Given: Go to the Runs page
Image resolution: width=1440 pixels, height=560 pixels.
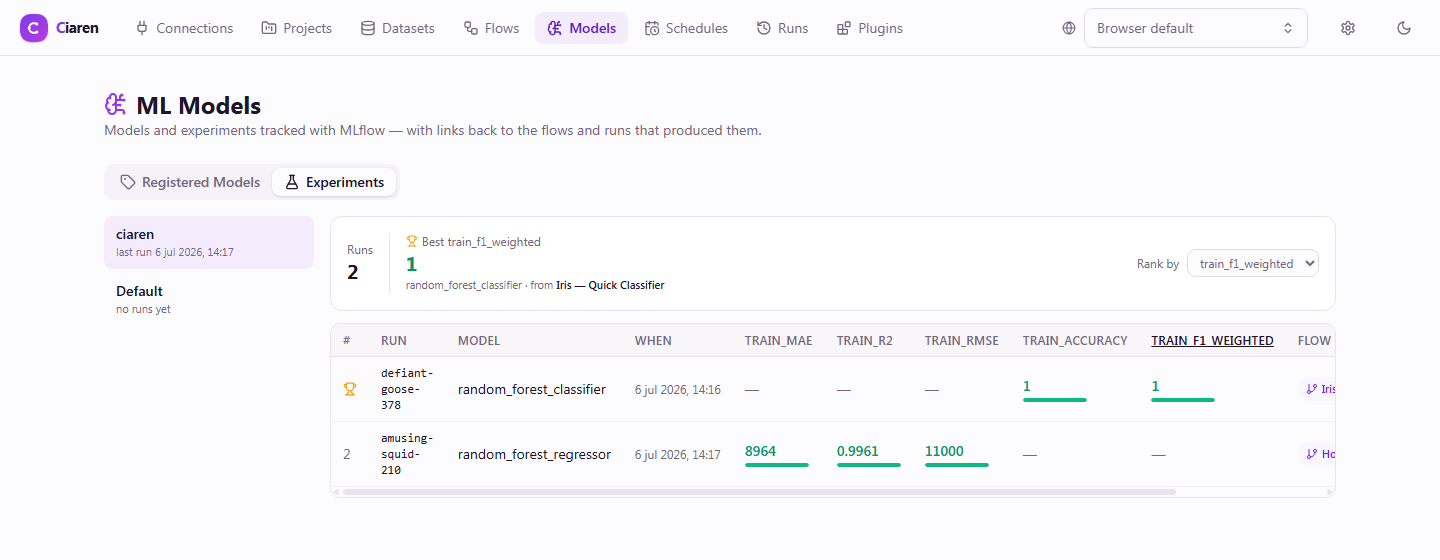Looking at the screenshot, I should (782, 28).
